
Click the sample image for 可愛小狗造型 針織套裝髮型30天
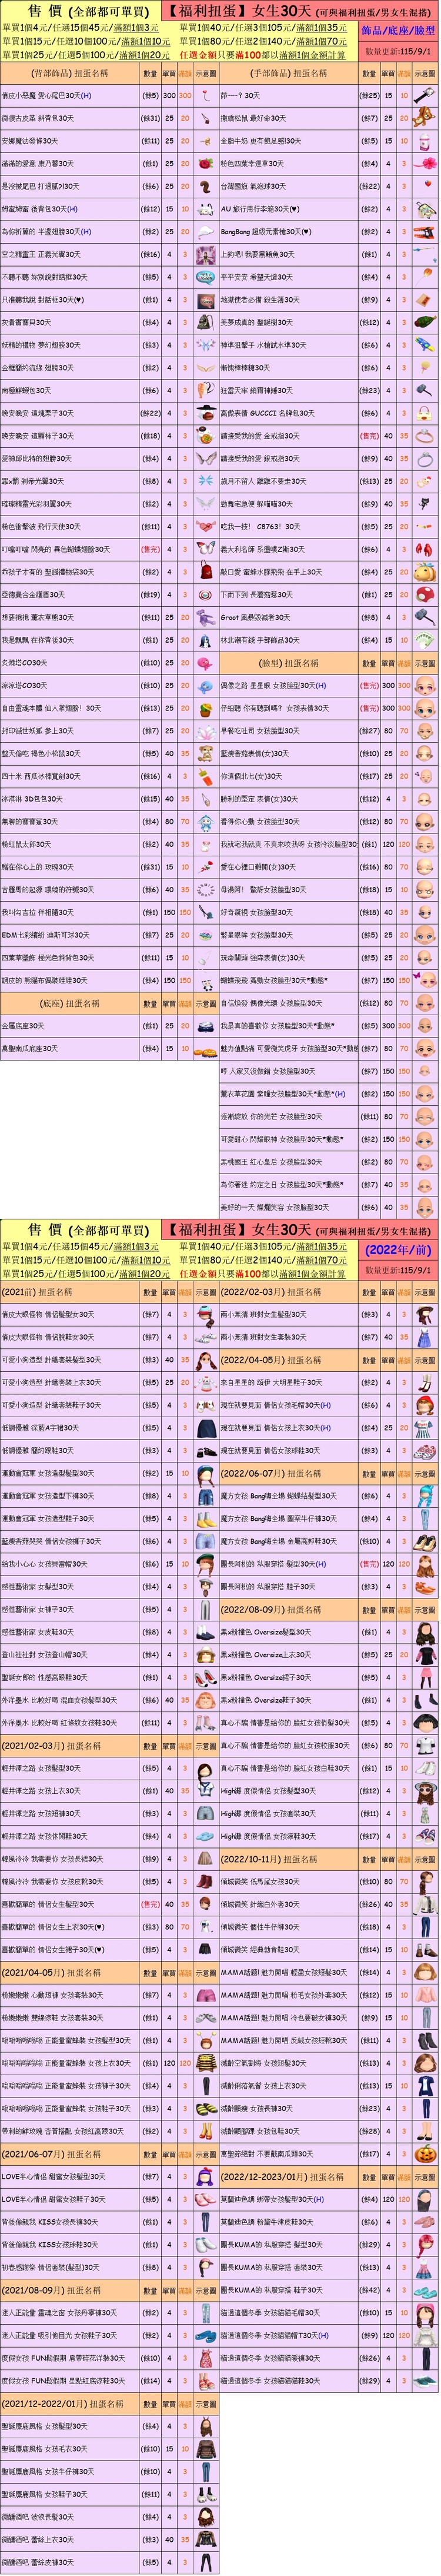(x=205, y=1360)
